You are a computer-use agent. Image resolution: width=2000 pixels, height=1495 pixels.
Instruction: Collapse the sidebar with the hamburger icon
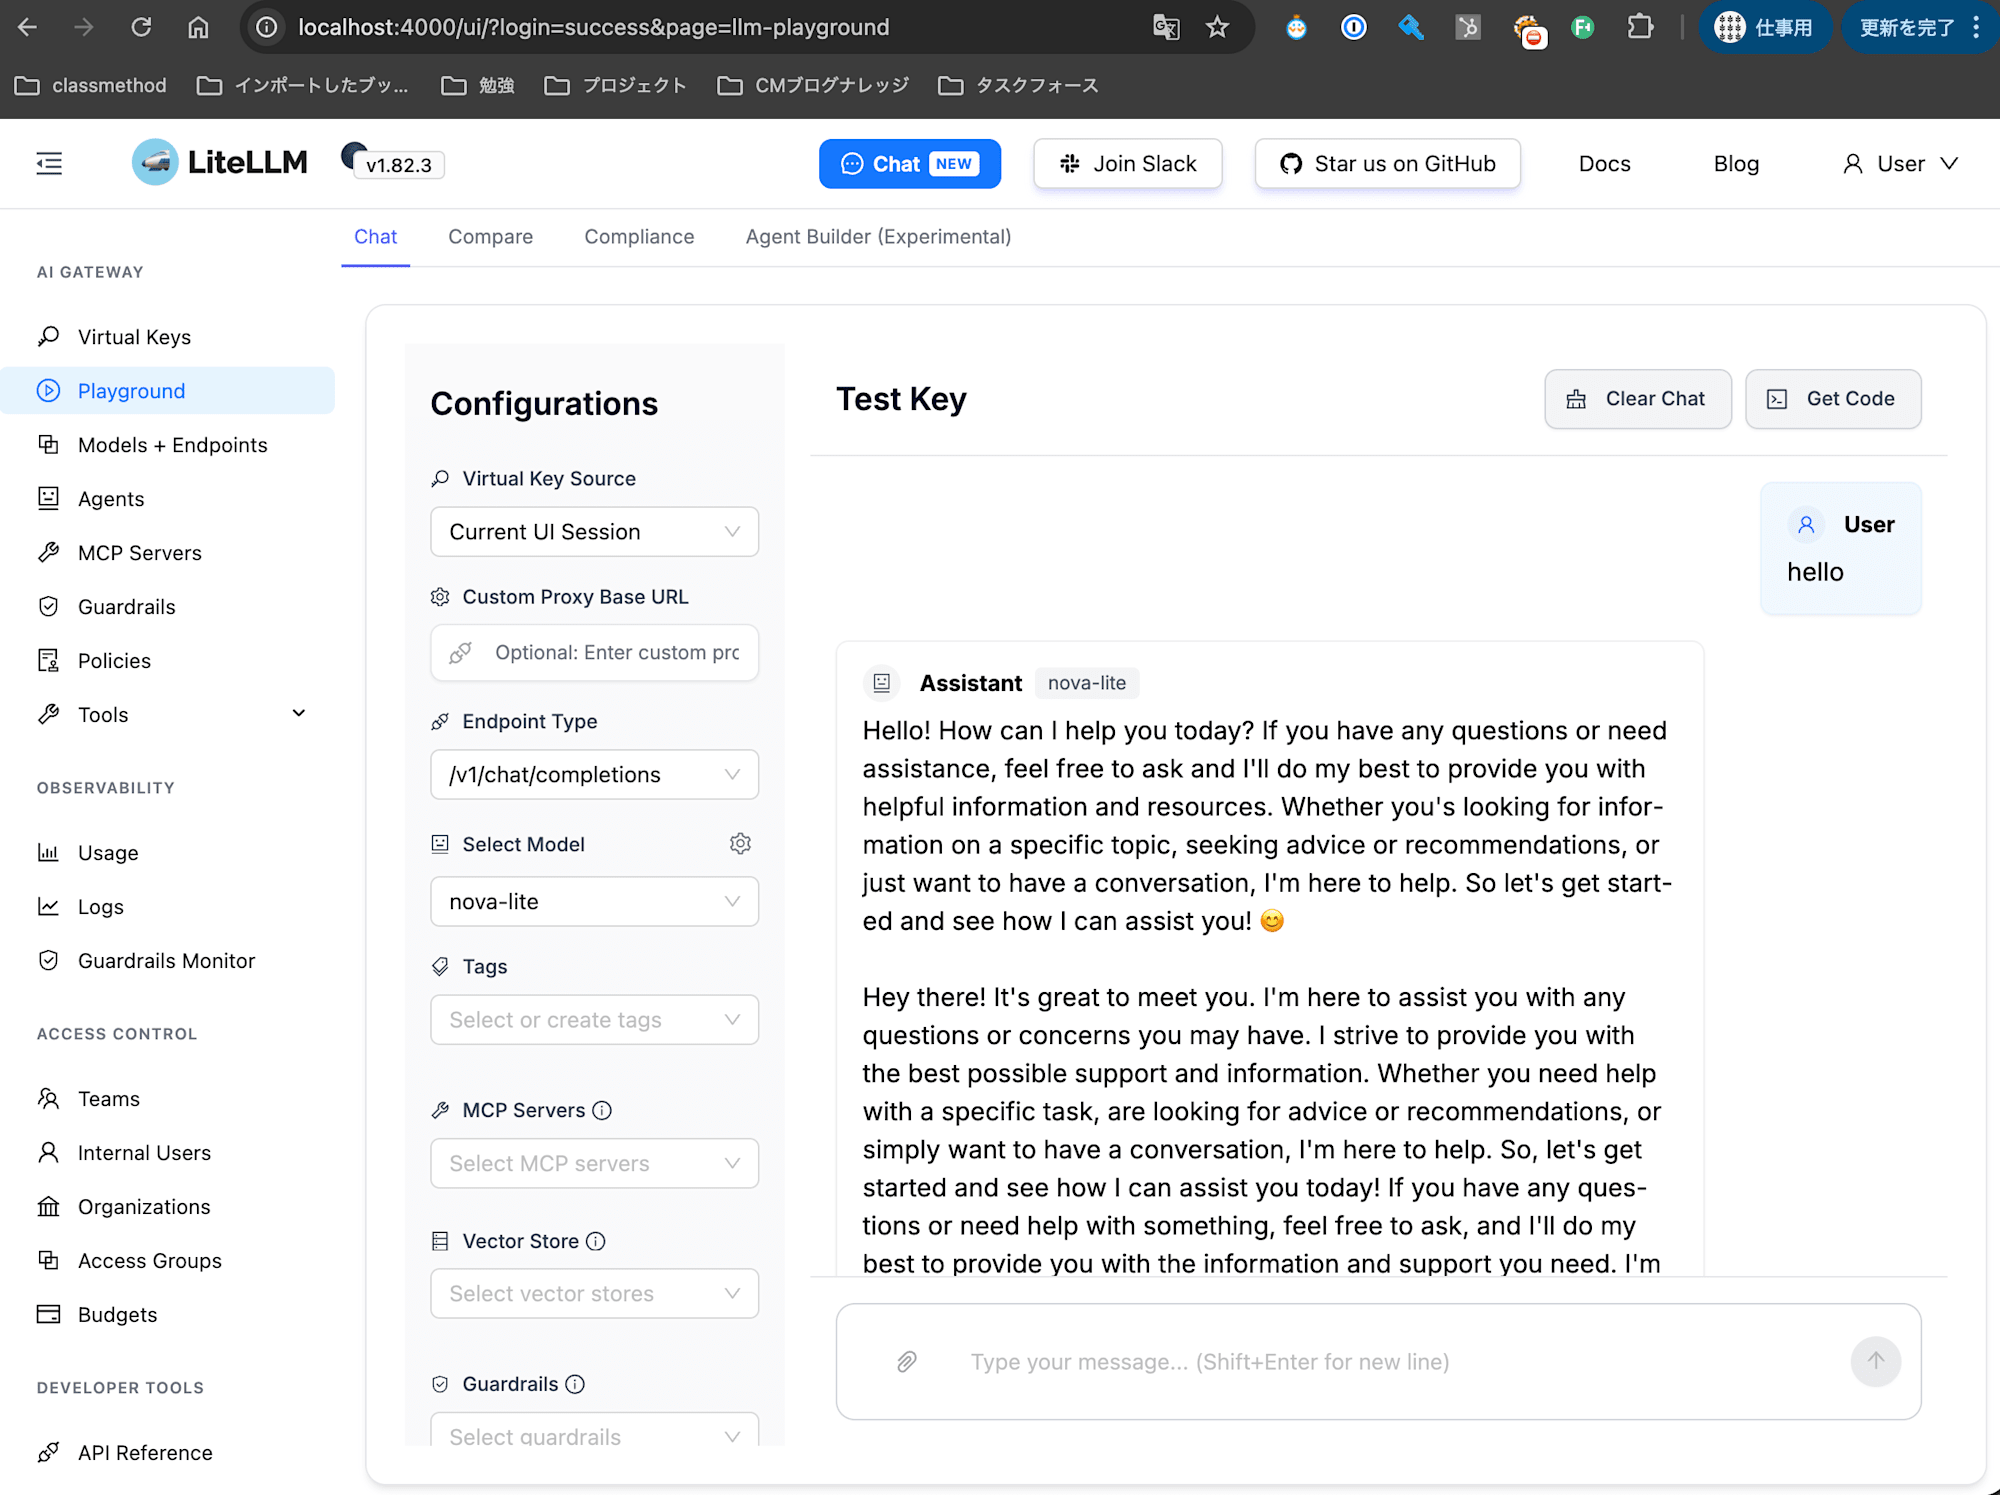point(49,163)
